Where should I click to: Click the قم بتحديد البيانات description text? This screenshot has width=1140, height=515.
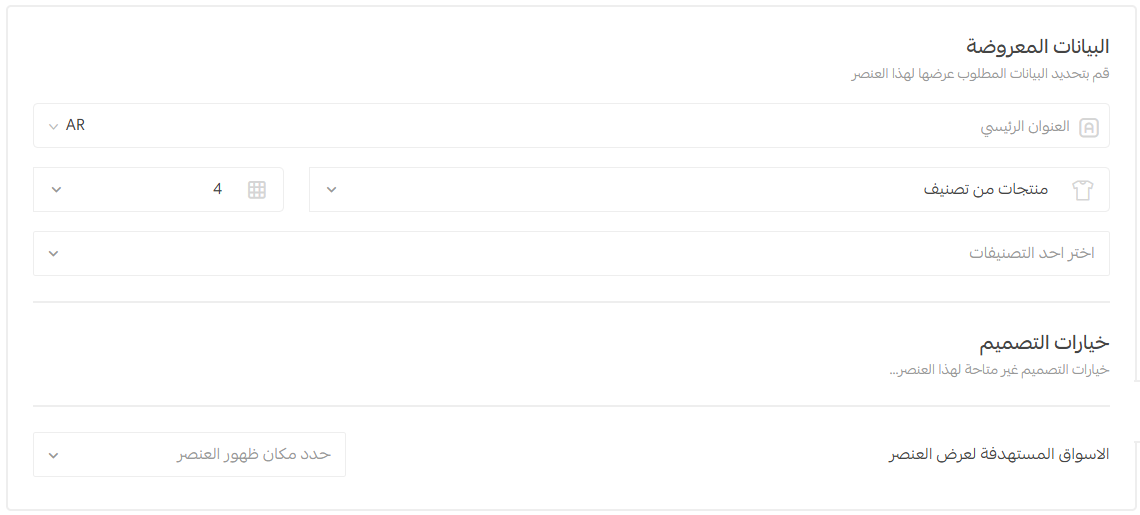point(980,75)
